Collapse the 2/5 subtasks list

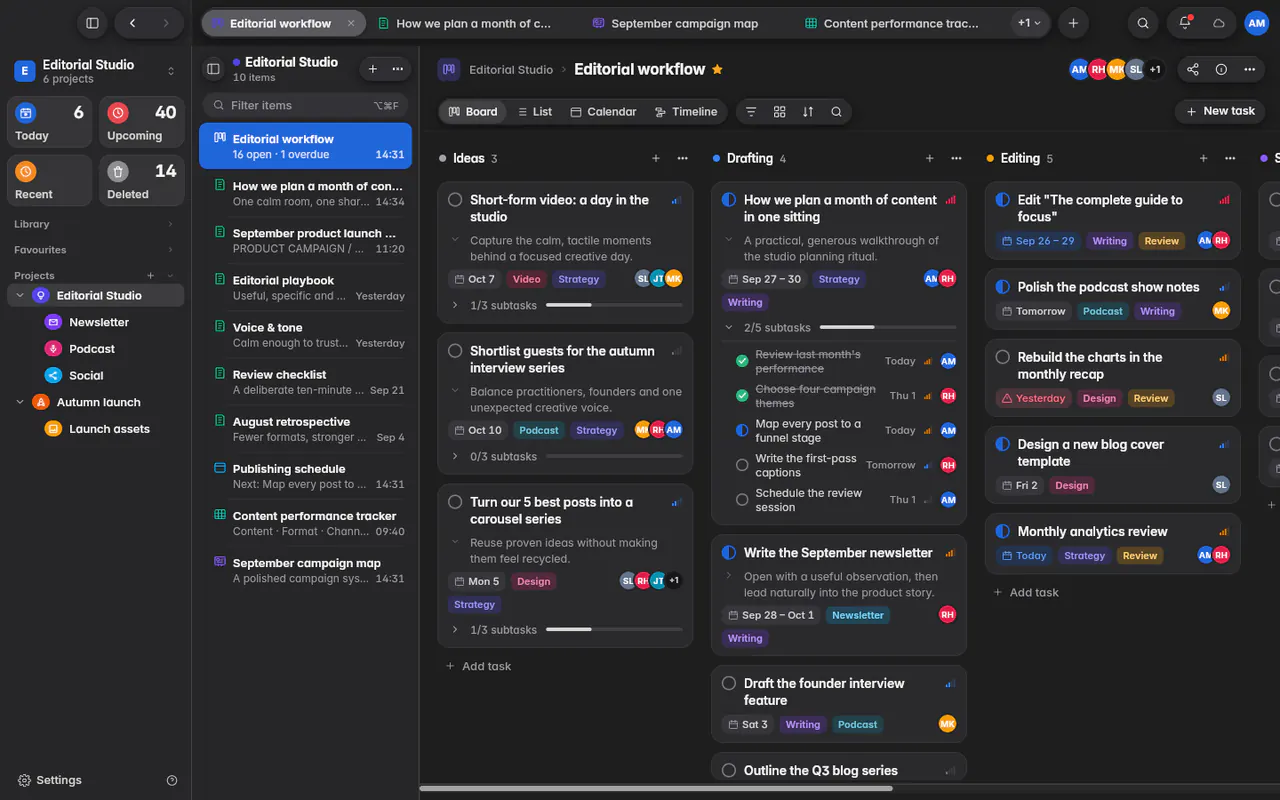pyautogui.click(x=729, y=327)
